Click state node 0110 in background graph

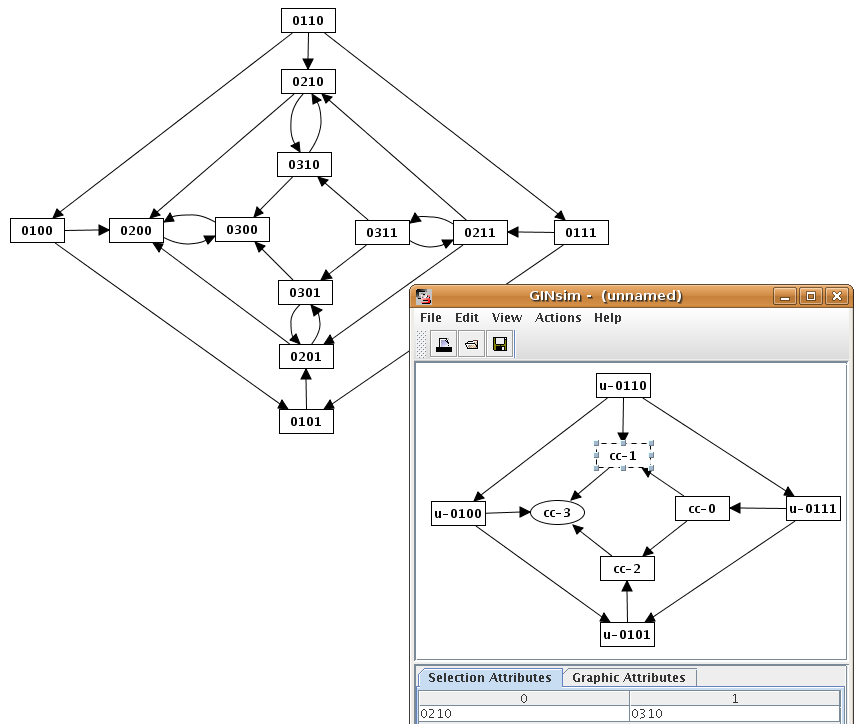click(308, 21)
